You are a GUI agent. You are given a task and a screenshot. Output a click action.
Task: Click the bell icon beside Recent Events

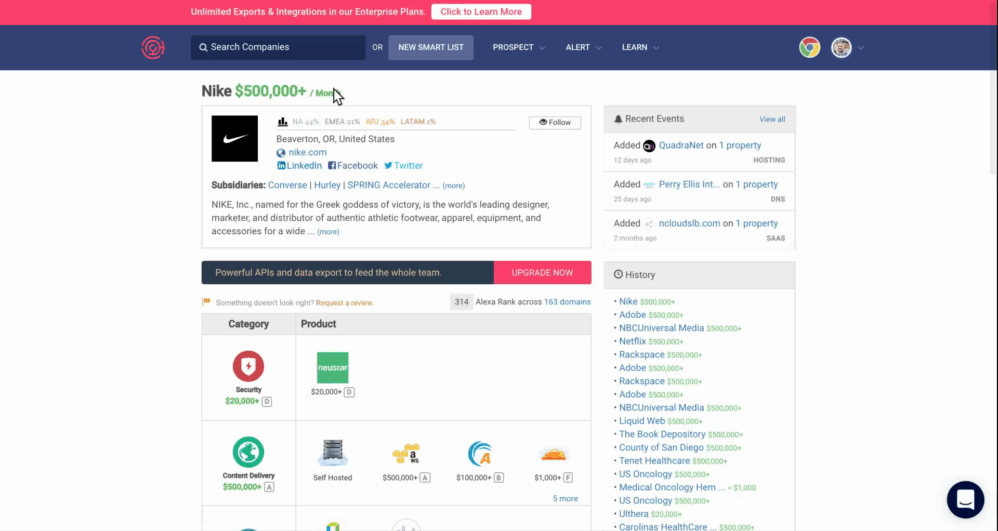(618, 119)
